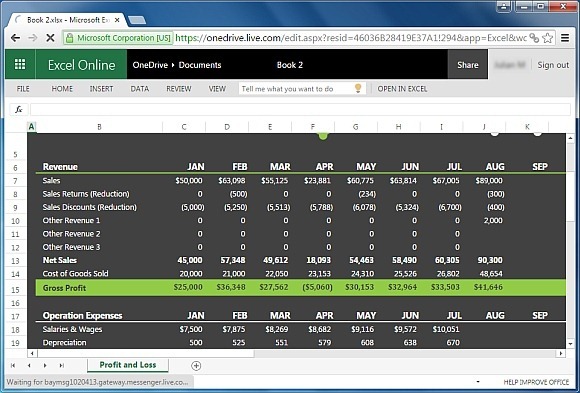Jump to first sheet tab arrow

coord(13,366)
